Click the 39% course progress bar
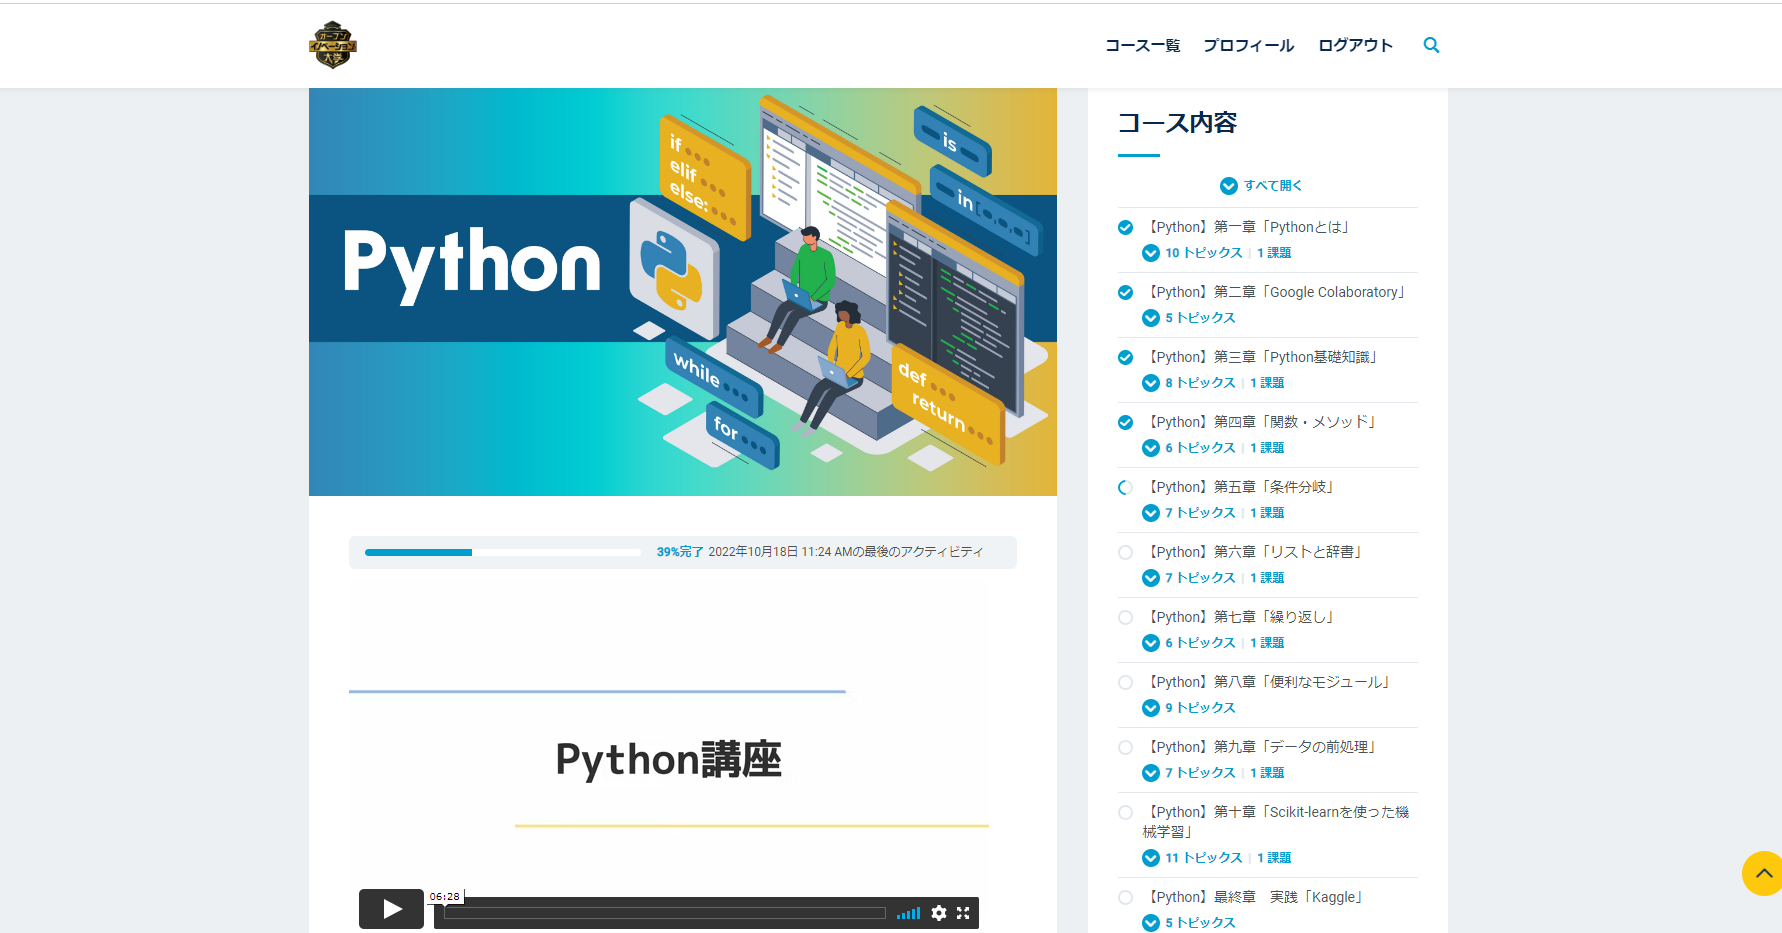Screen dimensions: 1782x933 (x=503, y=552)
